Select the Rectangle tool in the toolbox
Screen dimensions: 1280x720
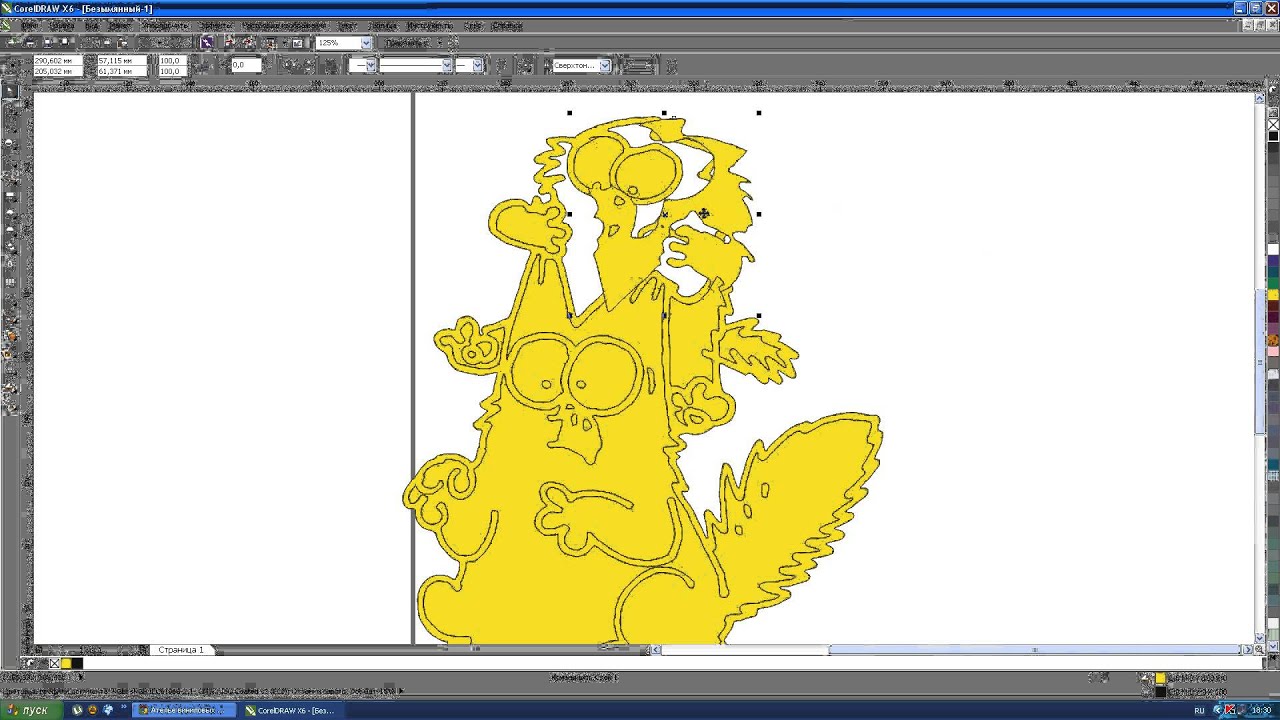11,194
